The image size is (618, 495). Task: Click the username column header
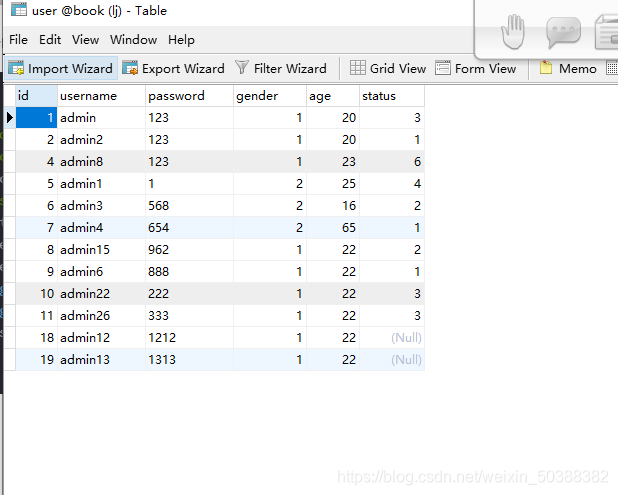[x=101, y=96]
